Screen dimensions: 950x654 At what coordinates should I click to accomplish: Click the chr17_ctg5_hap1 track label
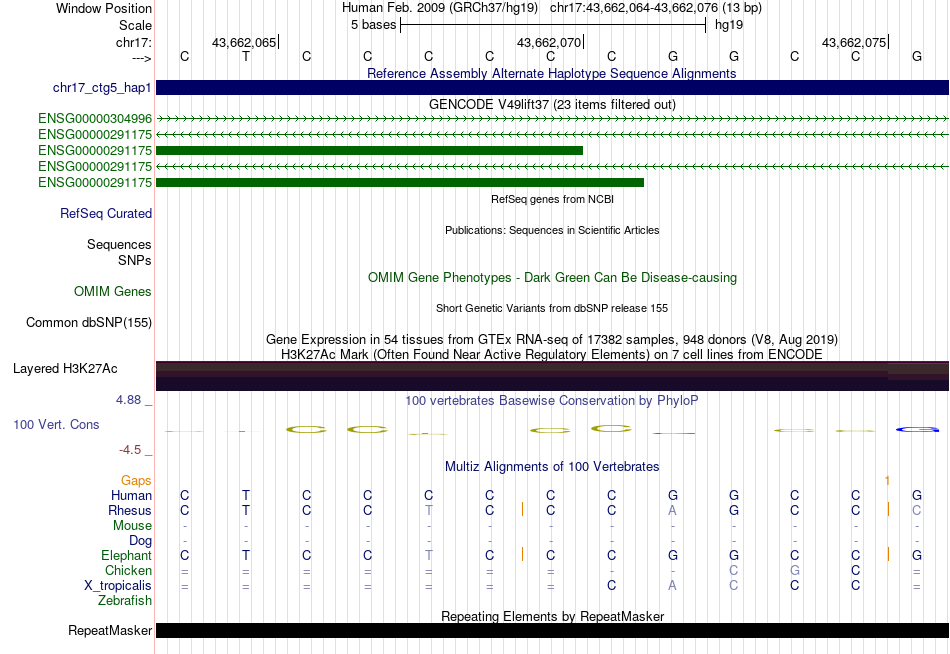[x=102, y=88]
